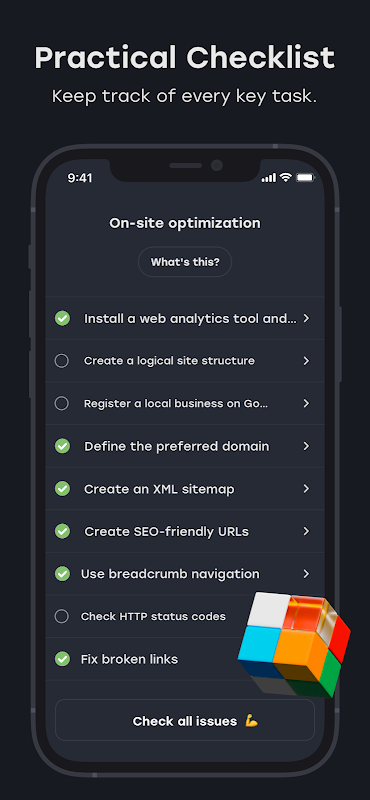The height and width of the screenshot is (800, 370).
Task: Select the Define the preferred domain label
Action: pos(177,446)
